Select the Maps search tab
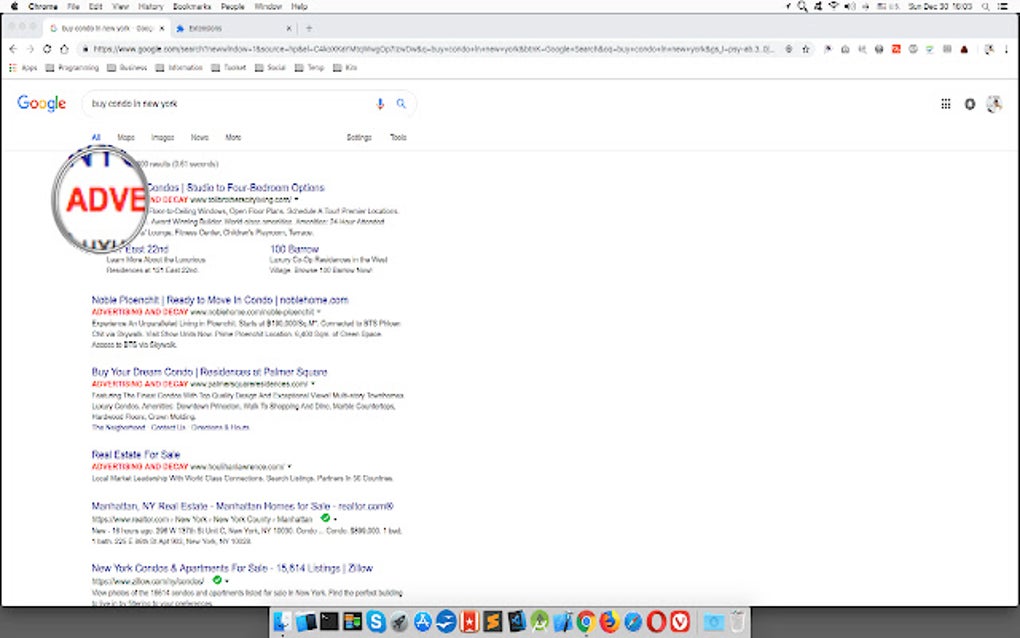The height and width of the screenshot is (638, 1020). coord(126,137)
